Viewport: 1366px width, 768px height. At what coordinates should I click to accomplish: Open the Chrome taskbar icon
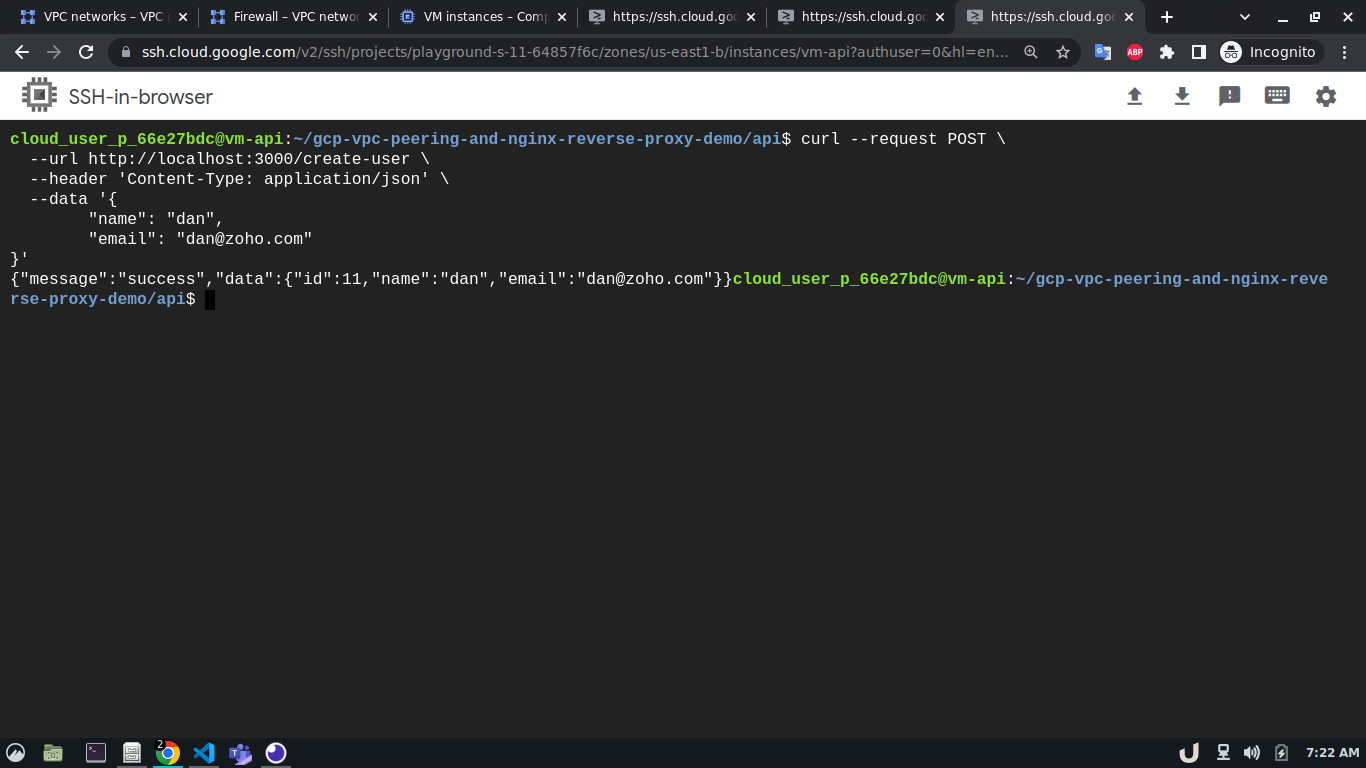[168, 753]
